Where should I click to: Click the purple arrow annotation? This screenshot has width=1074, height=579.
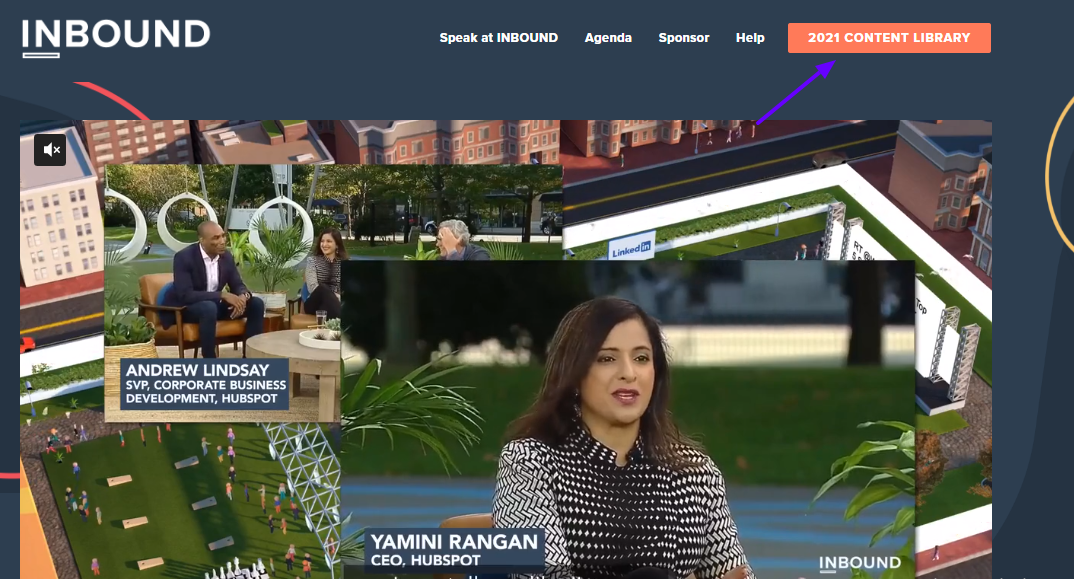coord(794,93)
